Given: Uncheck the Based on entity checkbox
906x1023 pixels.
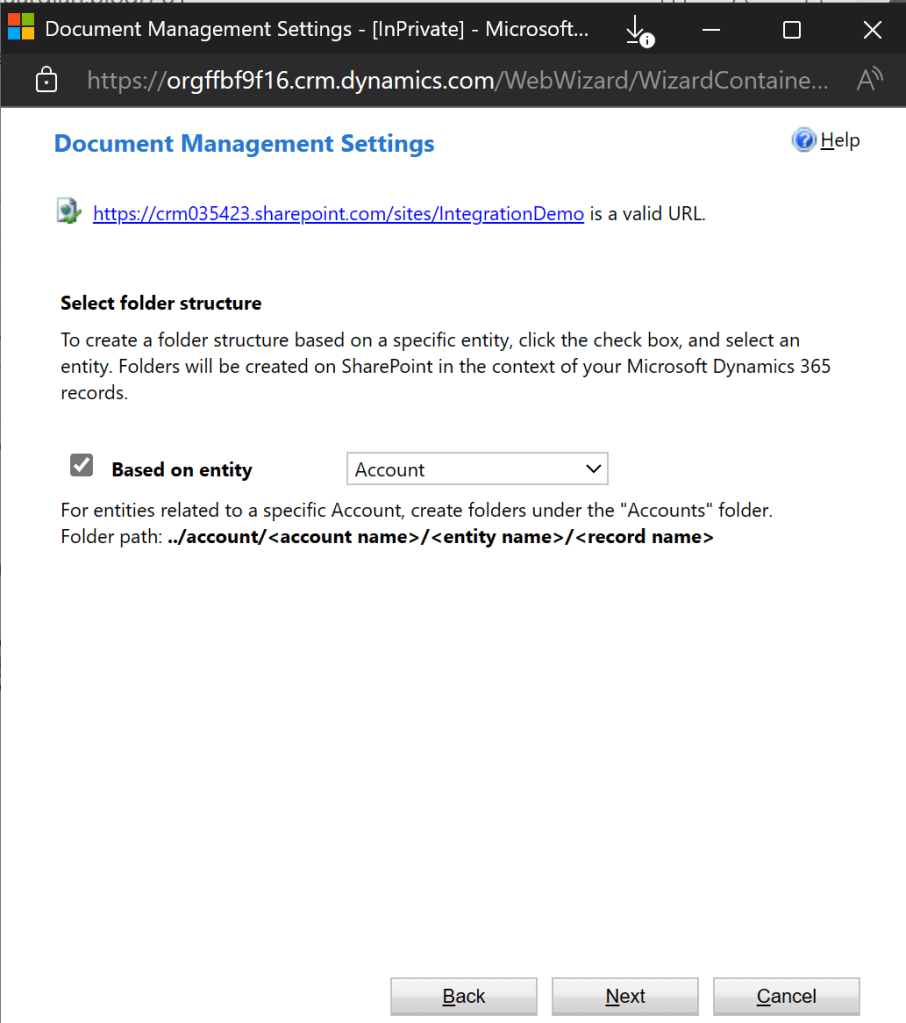Looking at the screenshot, I should pos(82,466).
